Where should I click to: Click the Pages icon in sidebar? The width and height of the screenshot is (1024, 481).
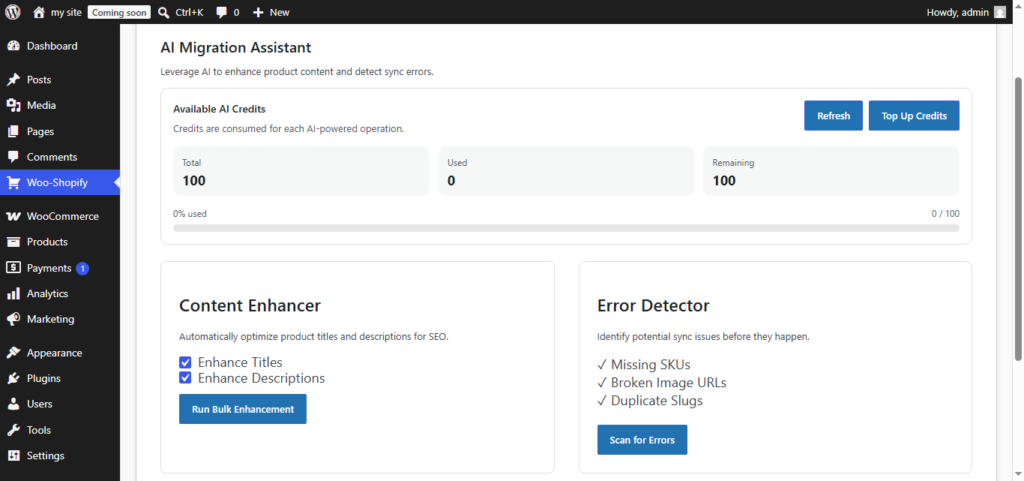[13, 132]
